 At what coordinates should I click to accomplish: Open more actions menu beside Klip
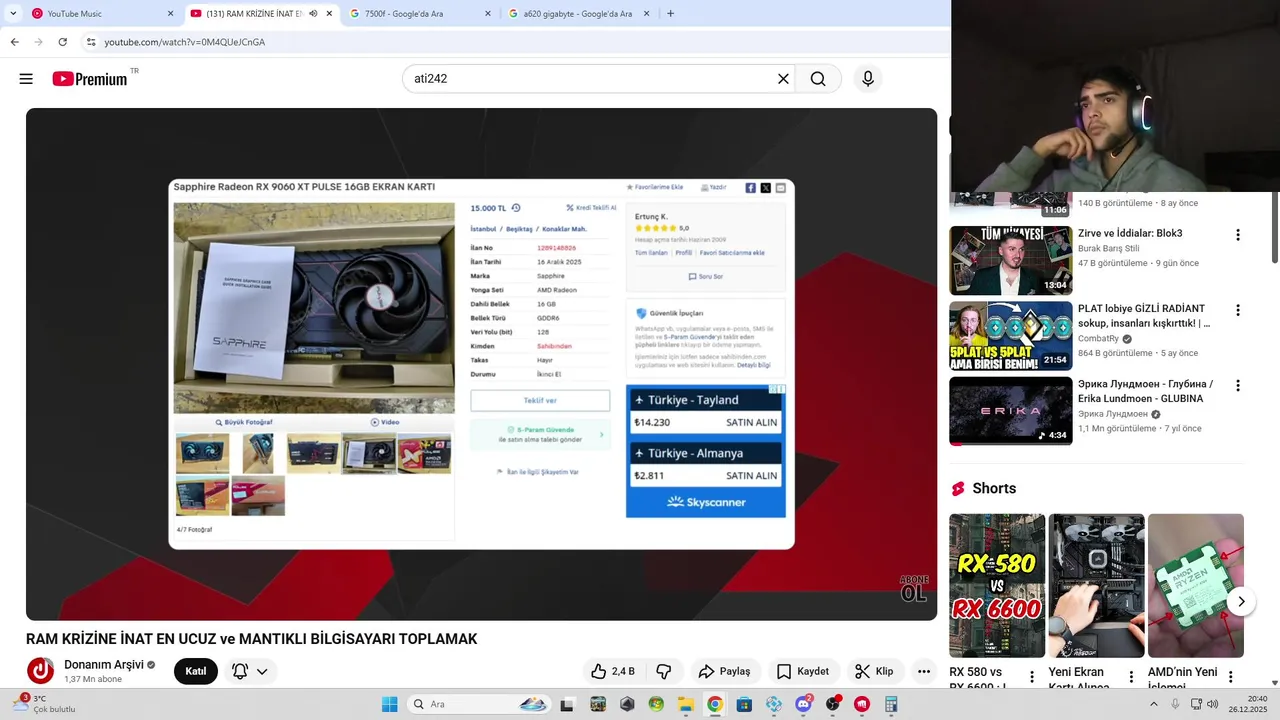coord(924,671)
